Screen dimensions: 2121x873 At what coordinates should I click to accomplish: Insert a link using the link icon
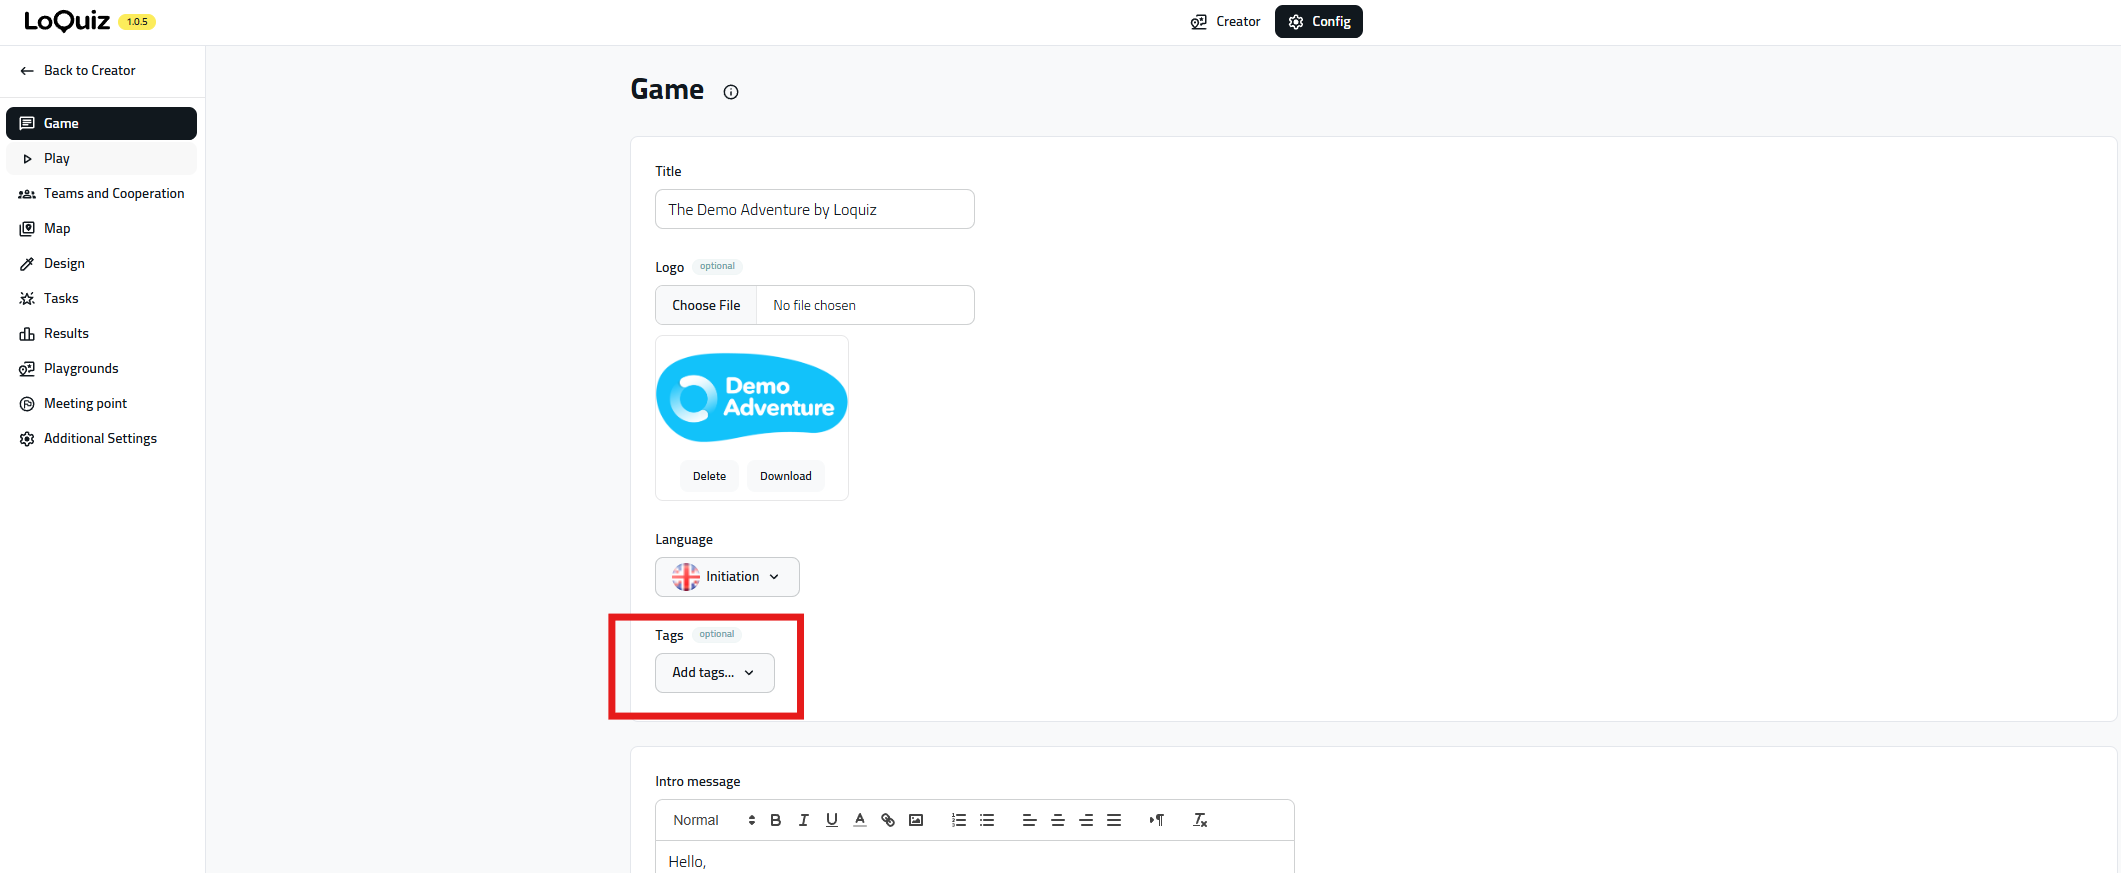tap(887, 820)
